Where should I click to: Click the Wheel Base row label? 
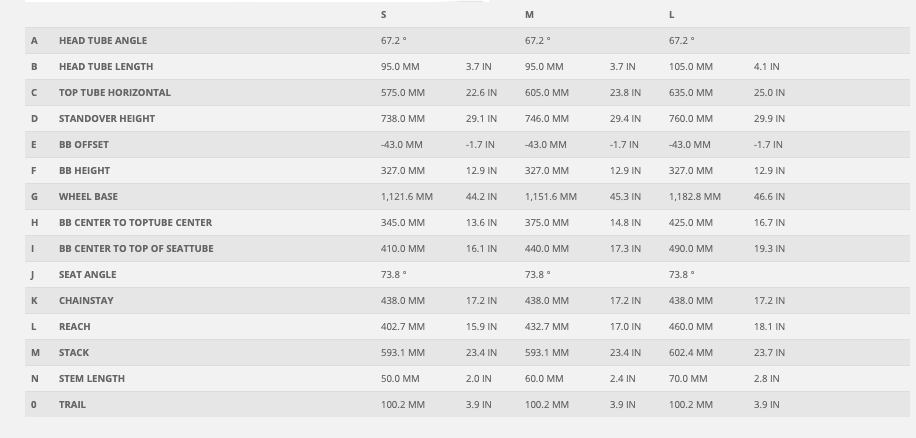coord(88,197)
